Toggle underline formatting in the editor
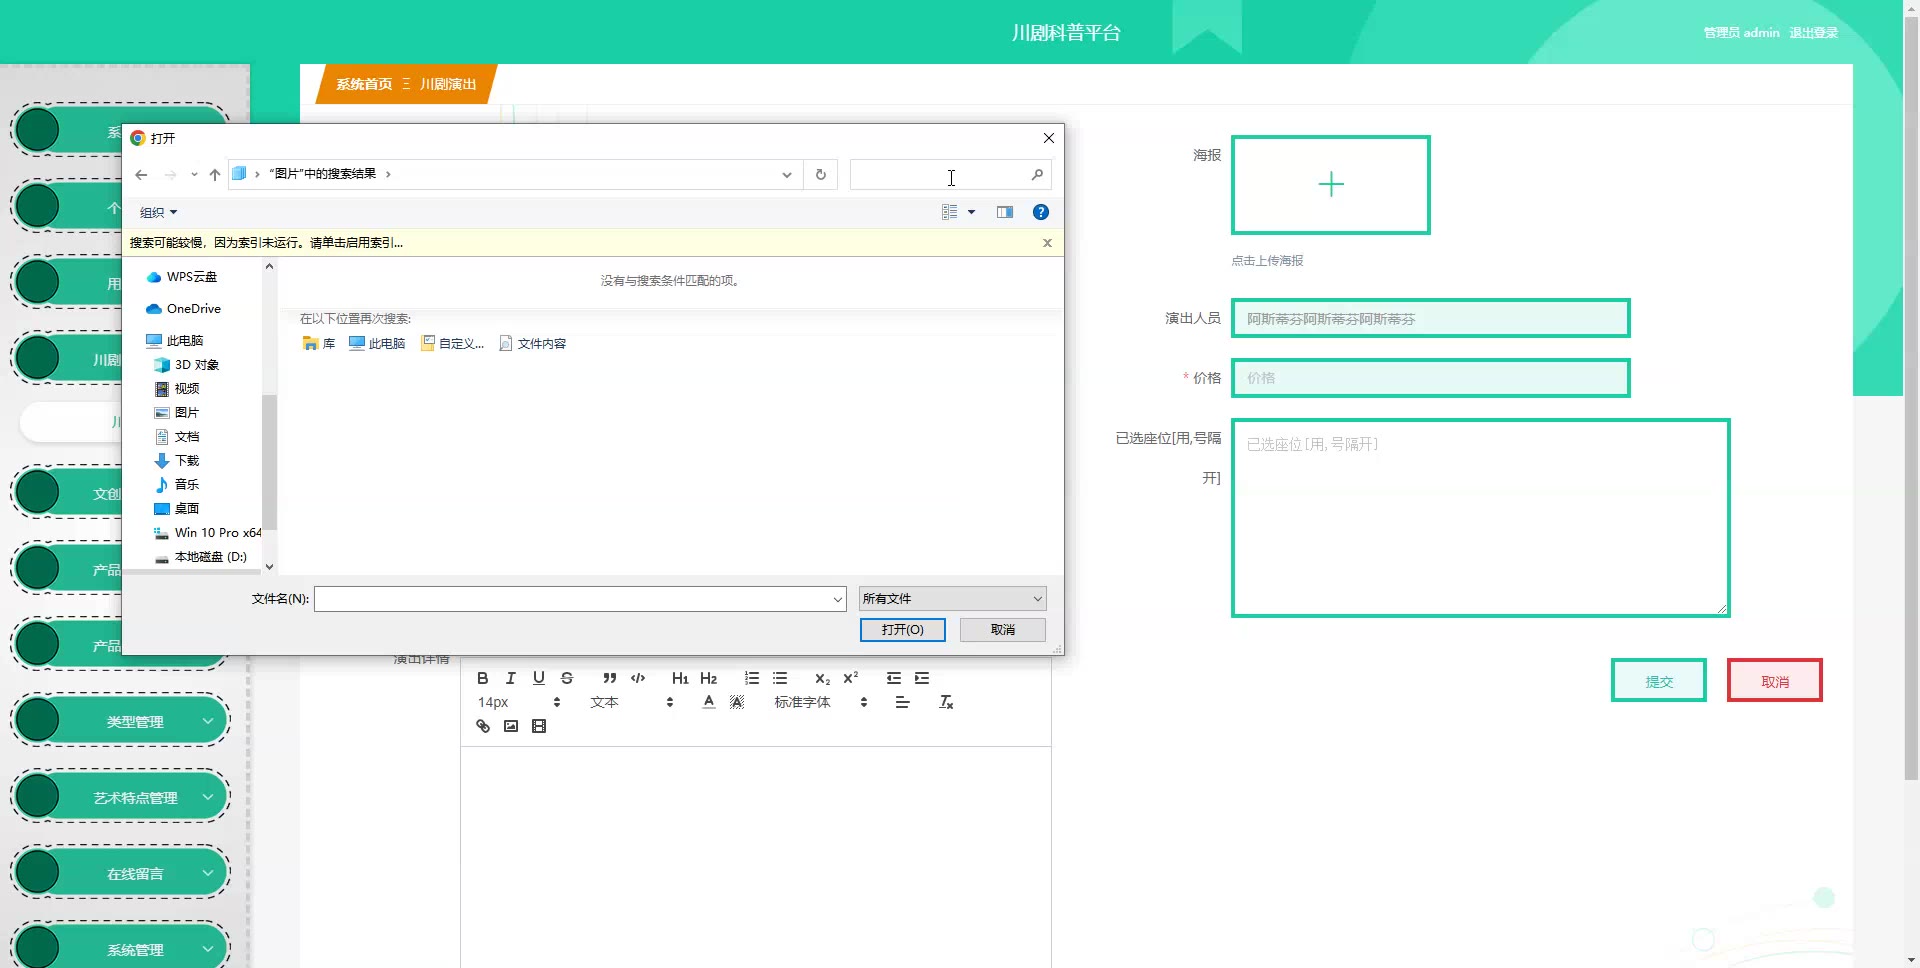This screenshot has height=968, width=1920. [539, 678]
